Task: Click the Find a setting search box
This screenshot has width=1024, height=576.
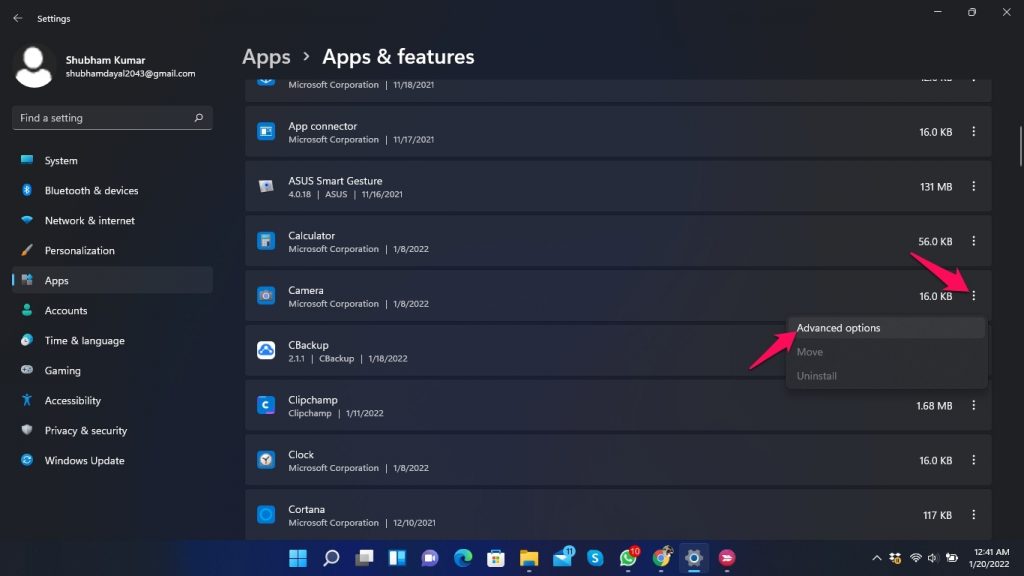Action: [100, 118]
